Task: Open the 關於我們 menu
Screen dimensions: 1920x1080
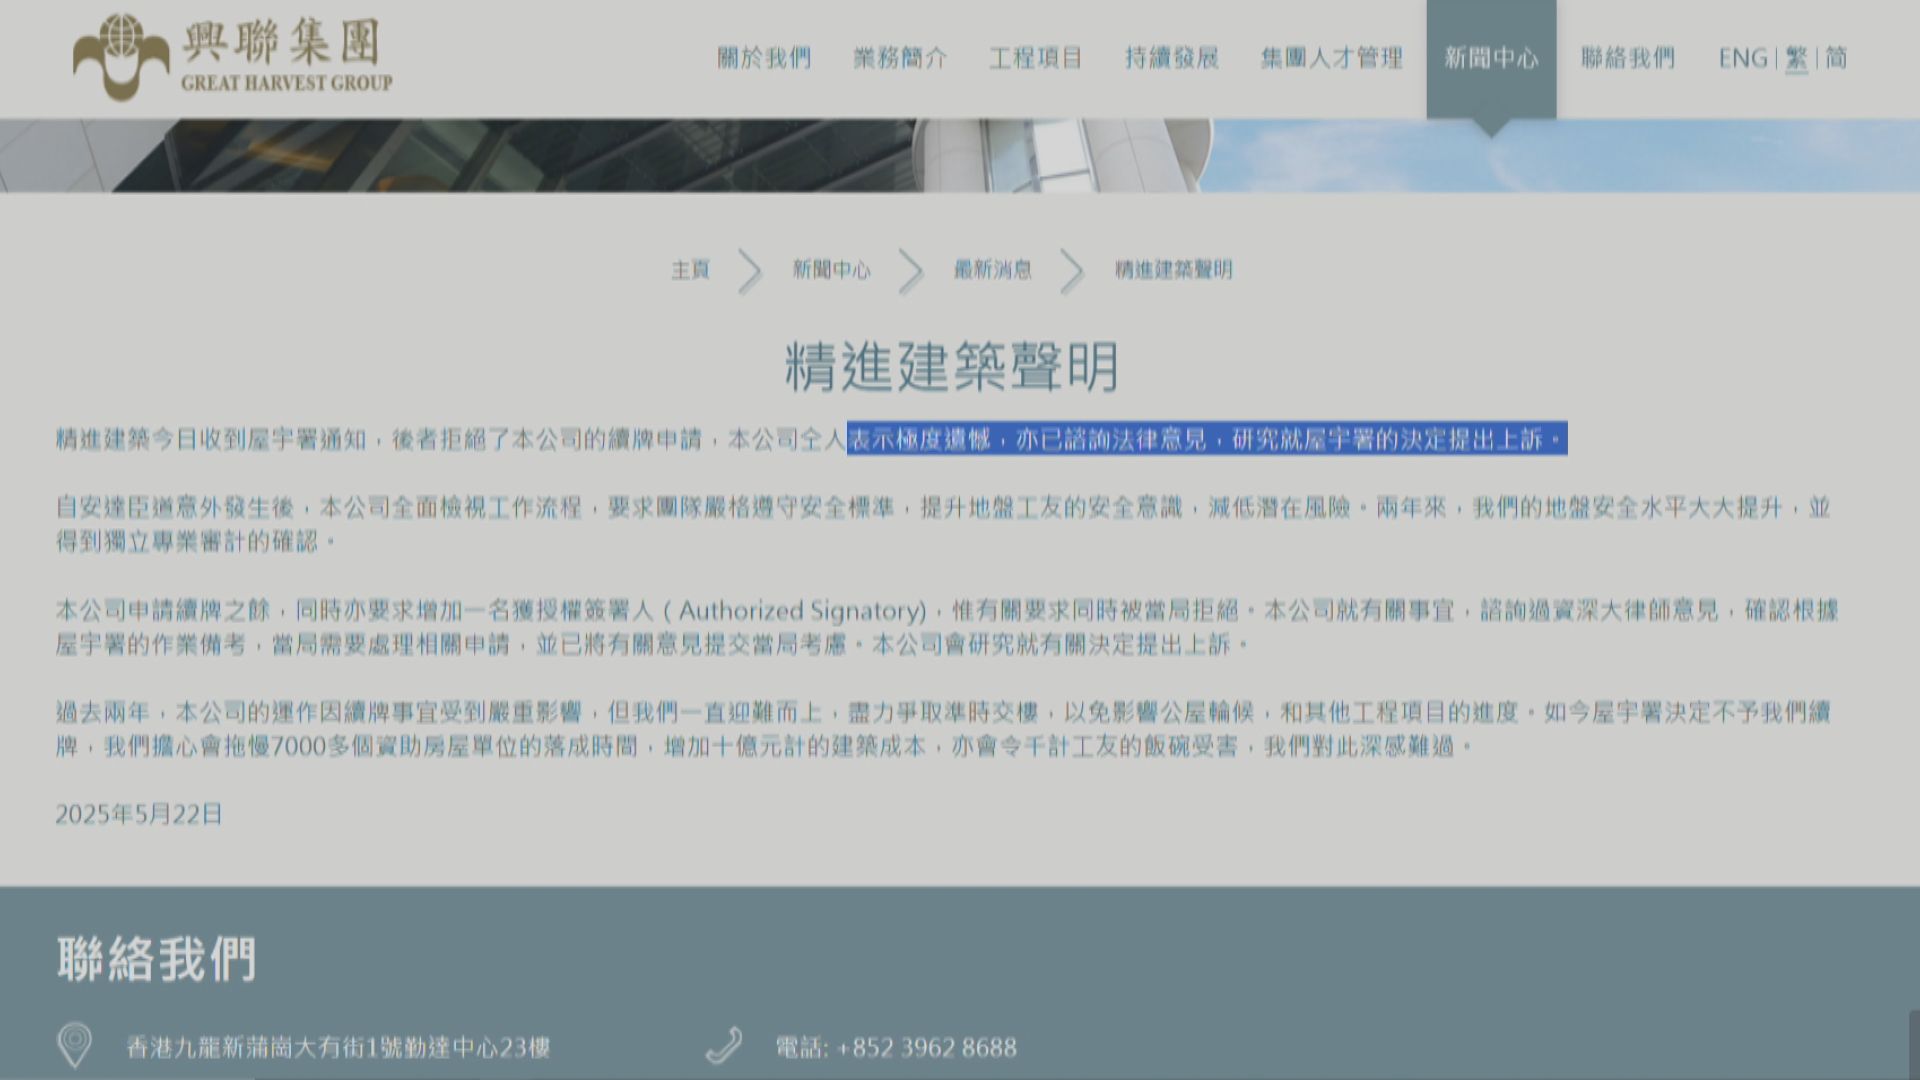Action: pos(763,58)
